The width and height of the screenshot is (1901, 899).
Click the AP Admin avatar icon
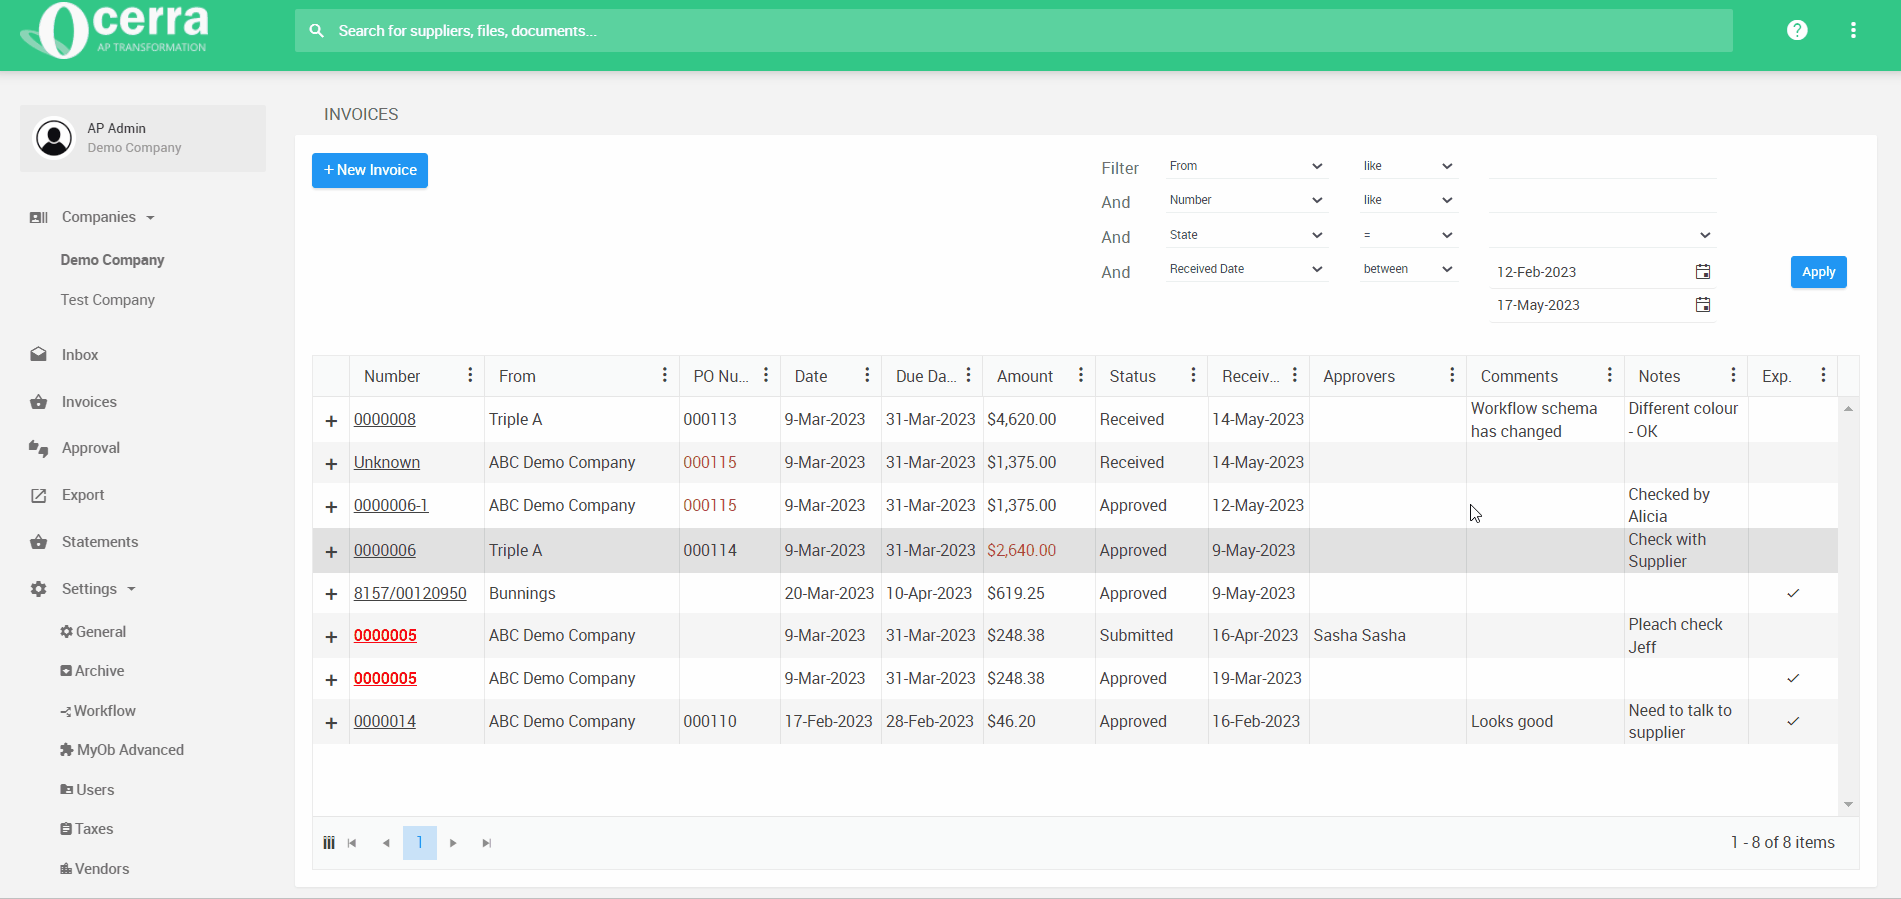click(x=54, y=138)
